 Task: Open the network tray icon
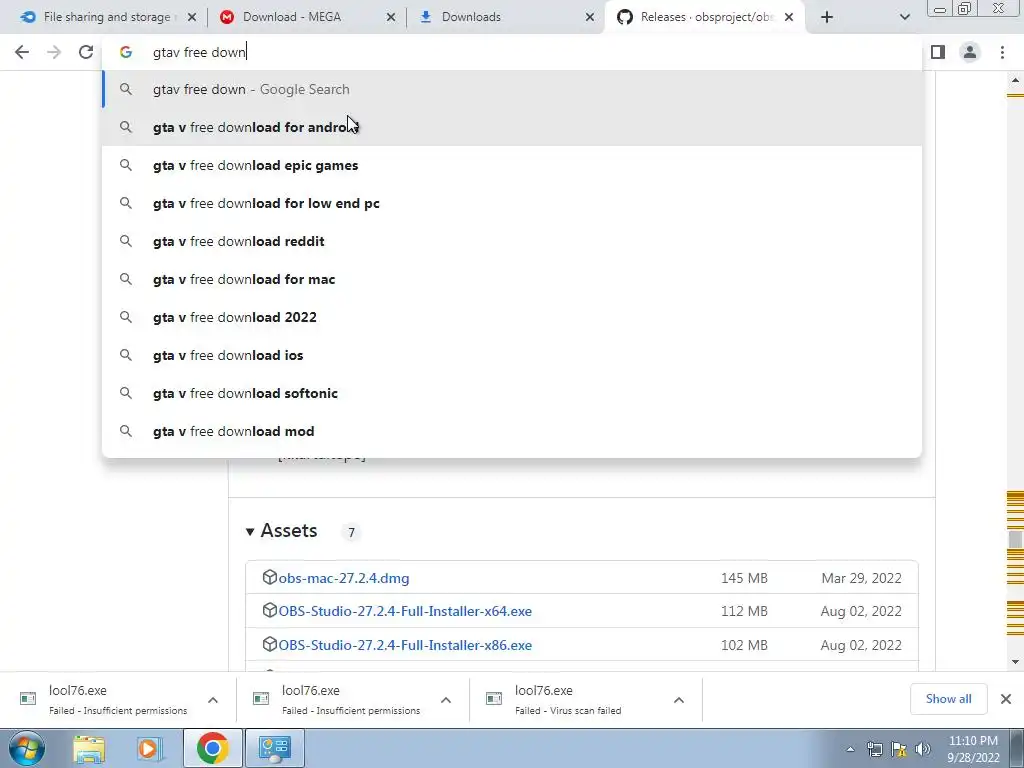tap(874, 749)
